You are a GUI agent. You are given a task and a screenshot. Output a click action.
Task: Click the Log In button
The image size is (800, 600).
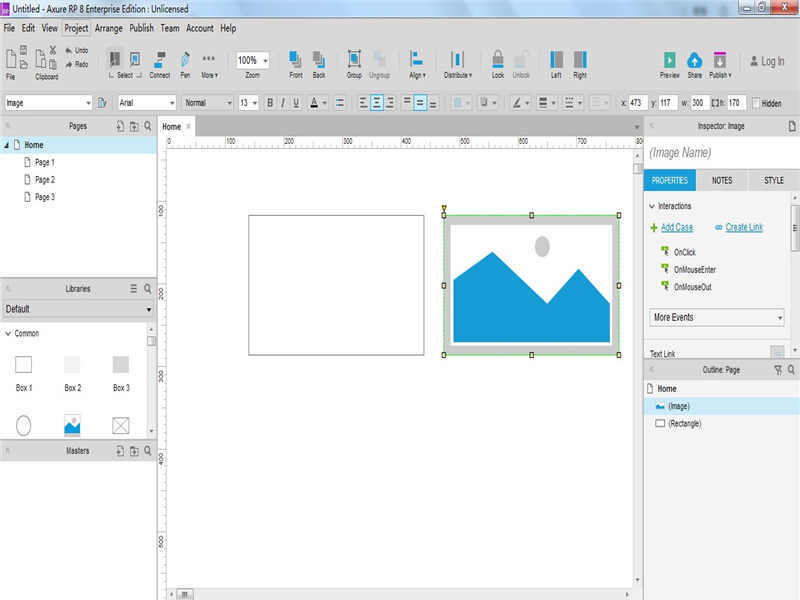pyautogui.click(x=767, y=61)
